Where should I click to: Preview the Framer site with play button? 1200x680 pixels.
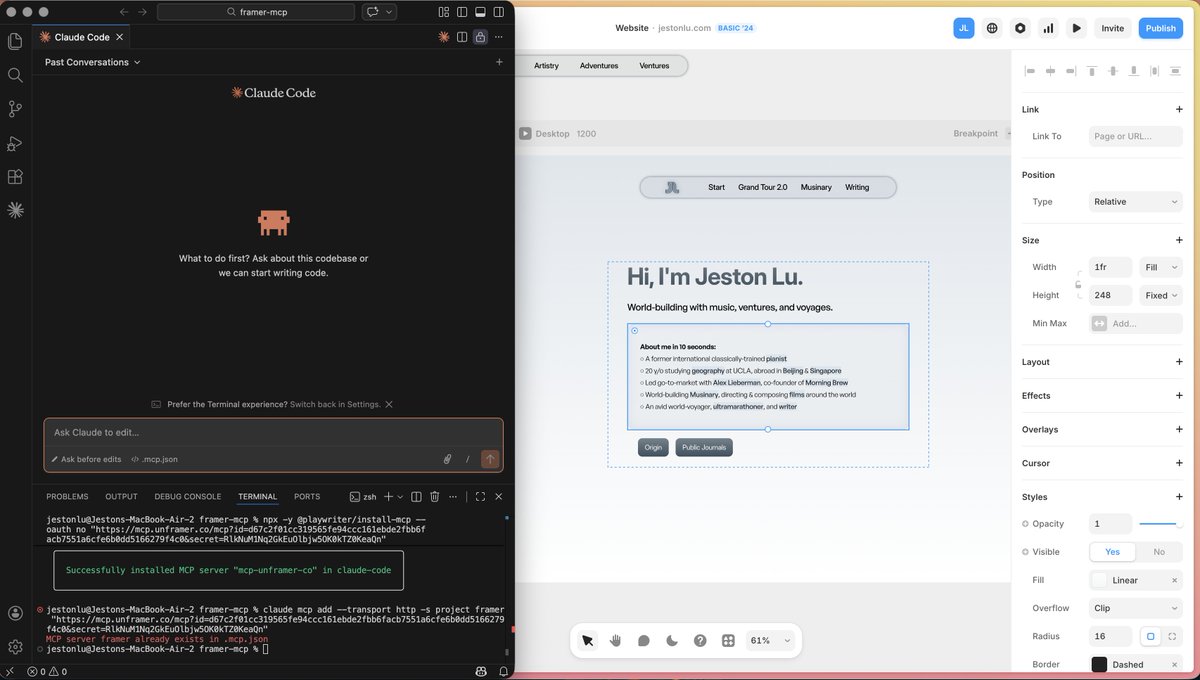(1076, 28)
